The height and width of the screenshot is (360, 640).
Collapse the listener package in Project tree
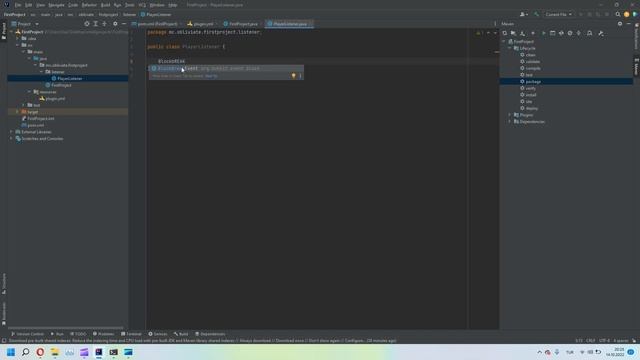pos(41,72)
